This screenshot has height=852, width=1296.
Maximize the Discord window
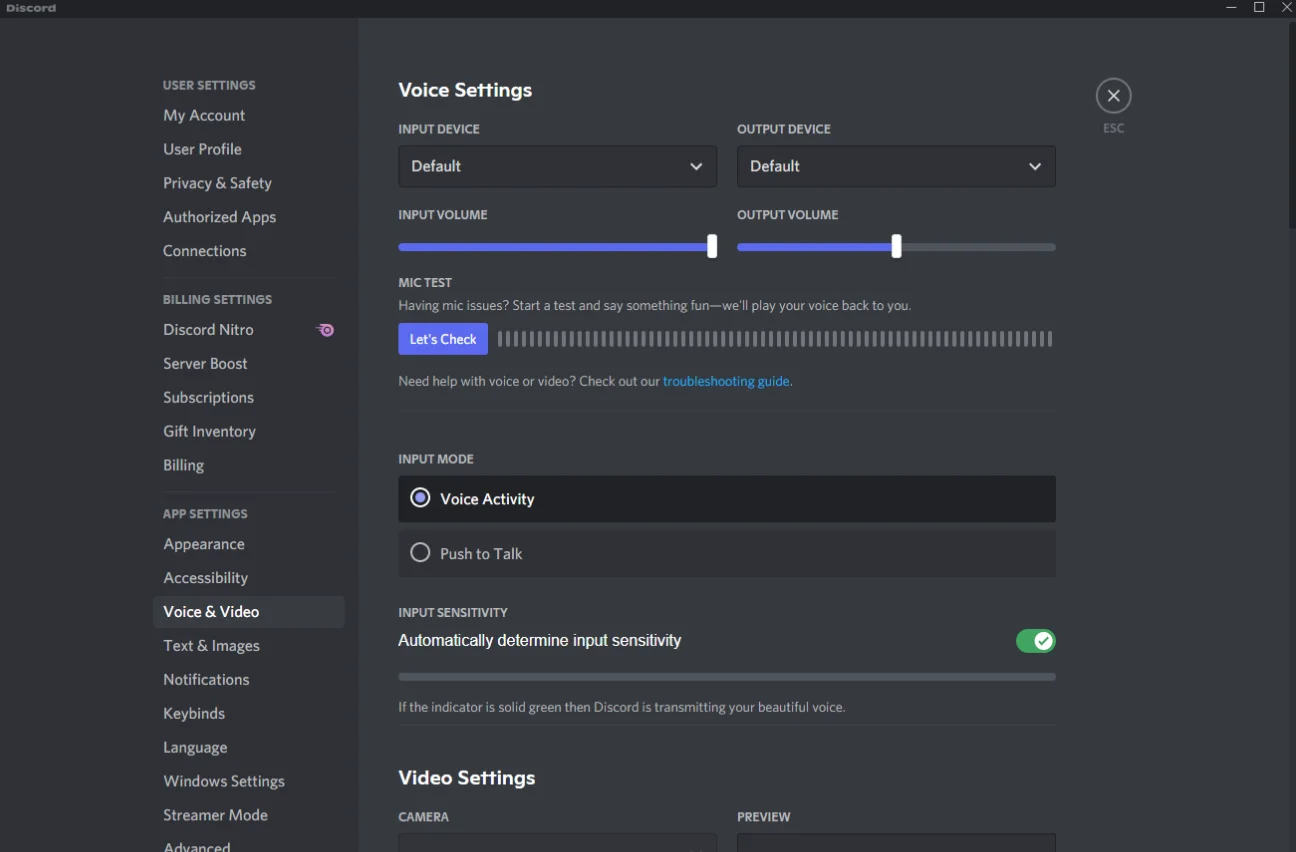pos(1259,8)
